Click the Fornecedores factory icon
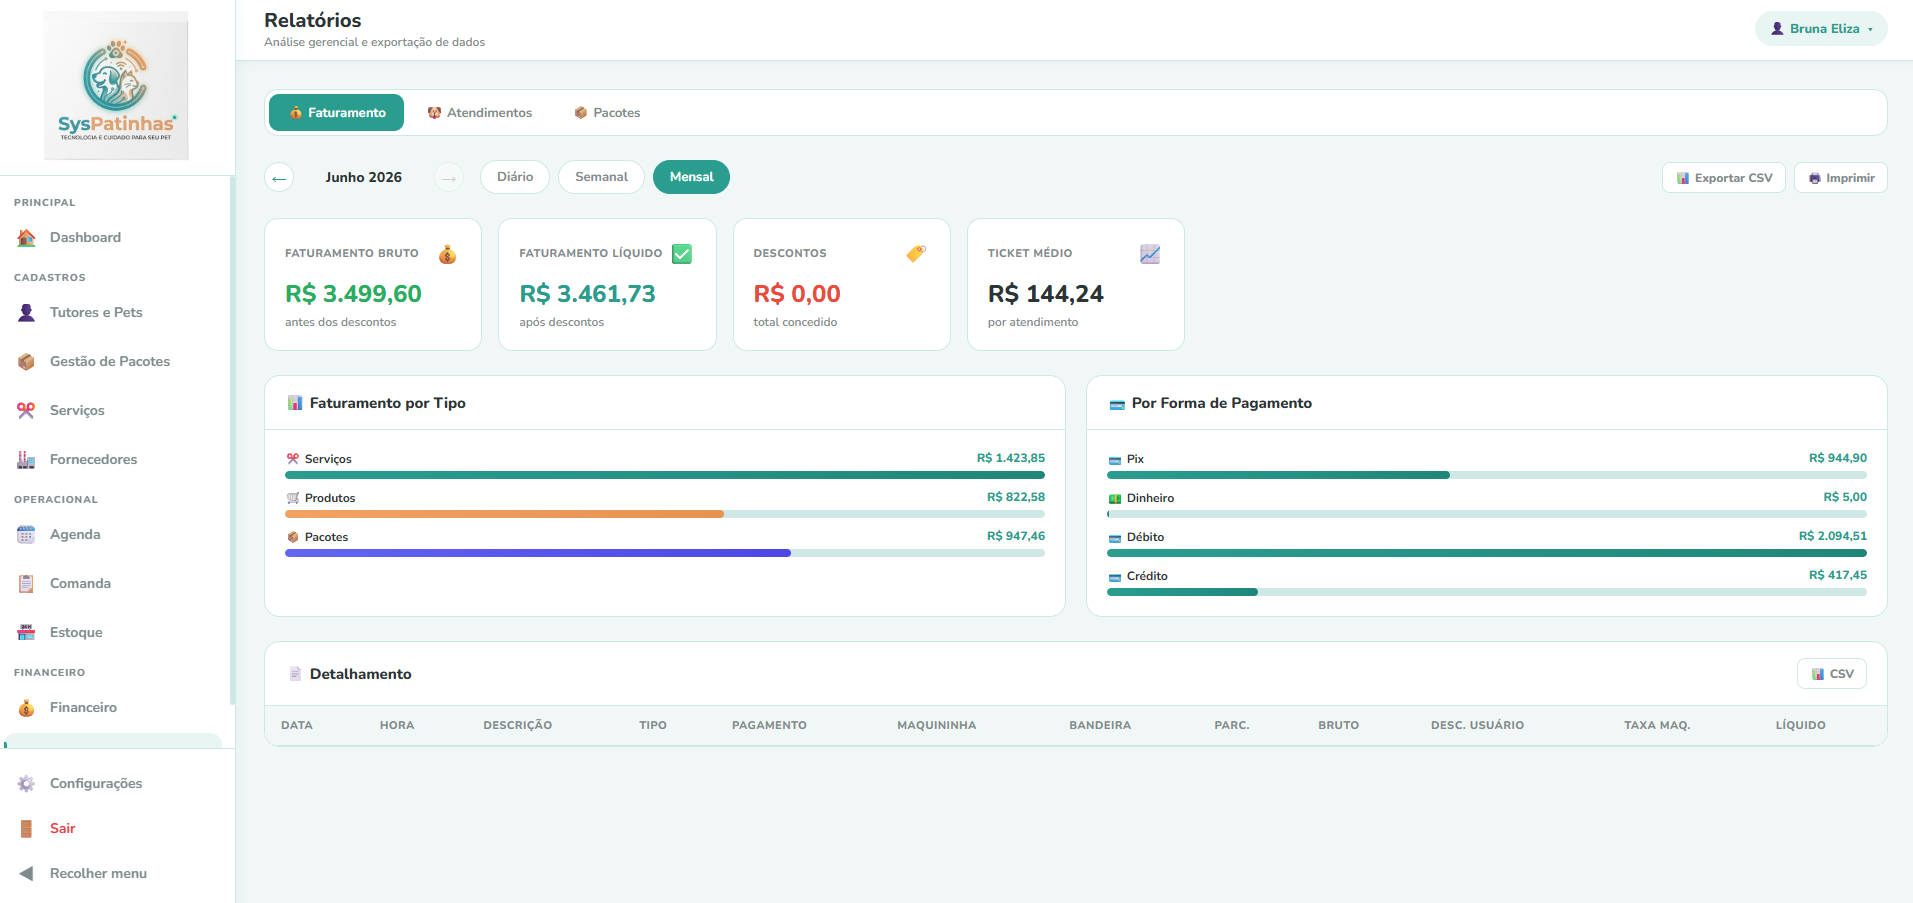1913x903 pixels. pos(26,460)
